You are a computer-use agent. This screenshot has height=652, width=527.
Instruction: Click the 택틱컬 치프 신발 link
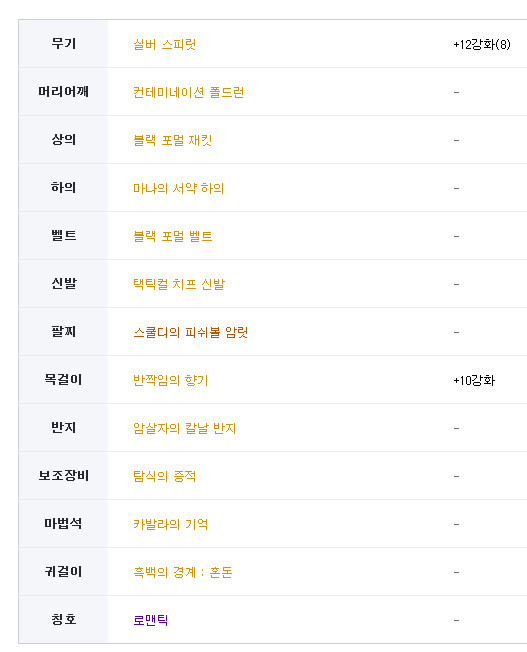[x=179, y=284]
